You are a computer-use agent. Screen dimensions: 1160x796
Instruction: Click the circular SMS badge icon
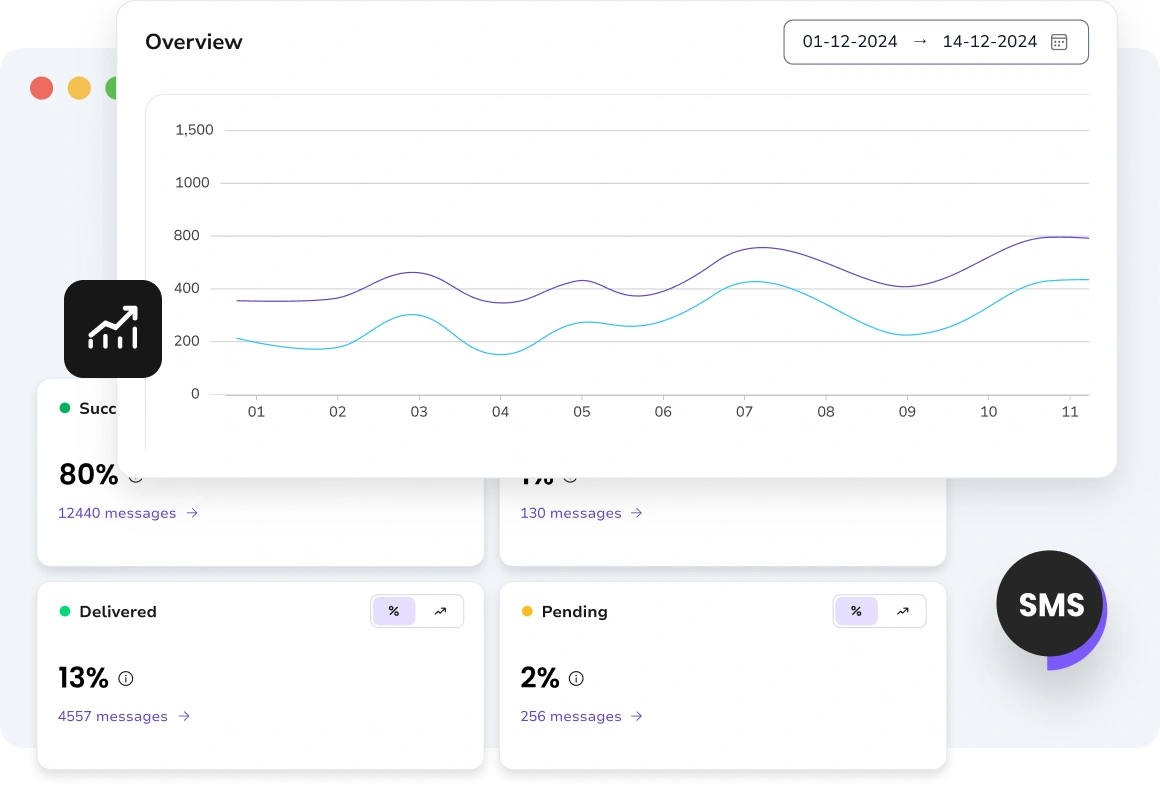1050,604
